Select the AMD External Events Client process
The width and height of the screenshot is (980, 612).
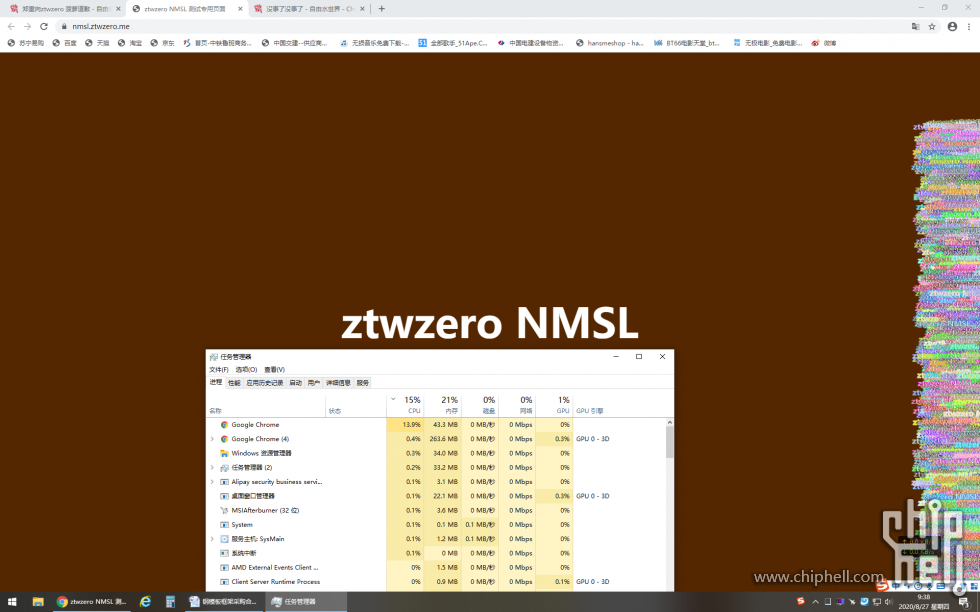click(x=274, y=568)
